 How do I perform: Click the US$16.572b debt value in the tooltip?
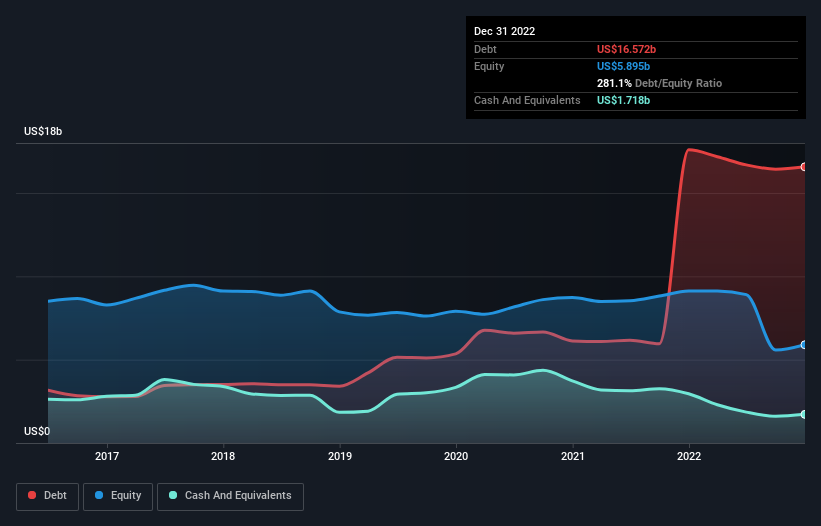[x=626, y=49]
